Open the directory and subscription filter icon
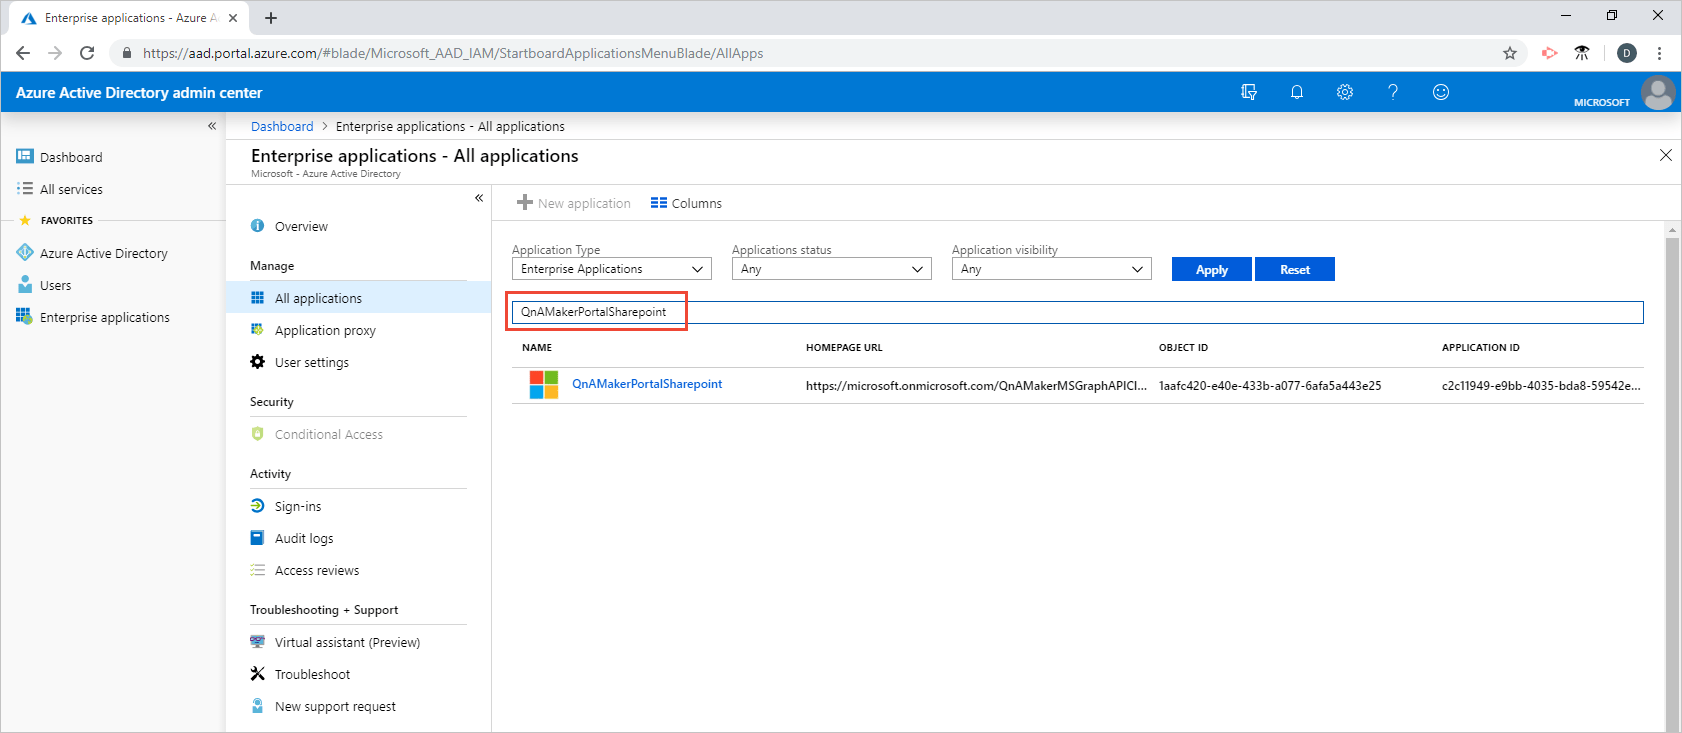This screenshot has height=733, width=1682. 1249,92
